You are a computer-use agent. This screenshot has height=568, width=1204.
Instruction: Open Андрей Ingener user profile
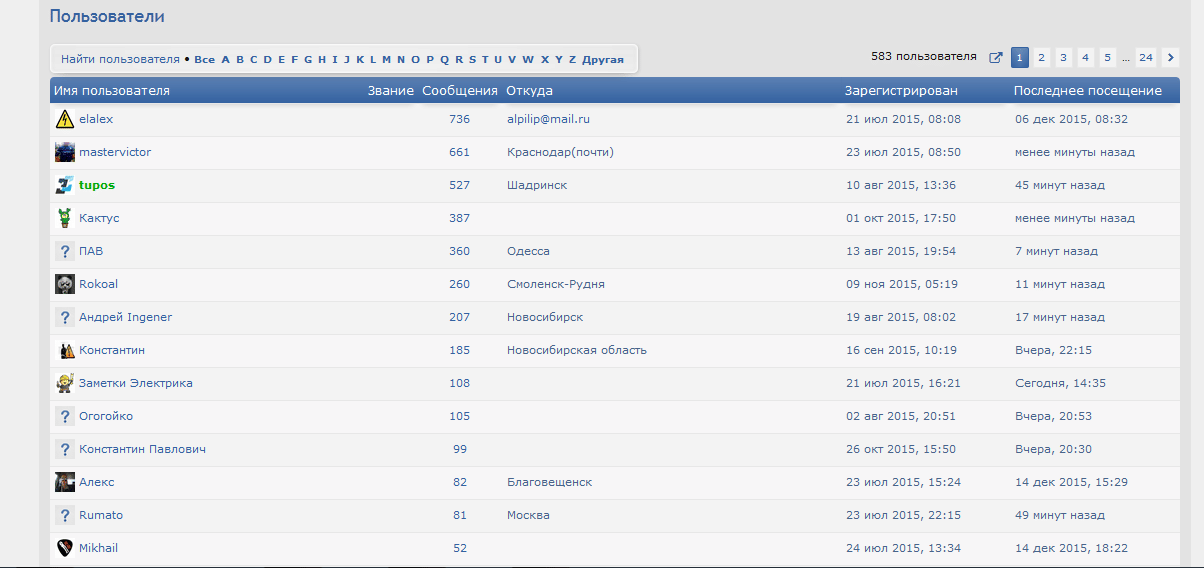click(125, 318)
